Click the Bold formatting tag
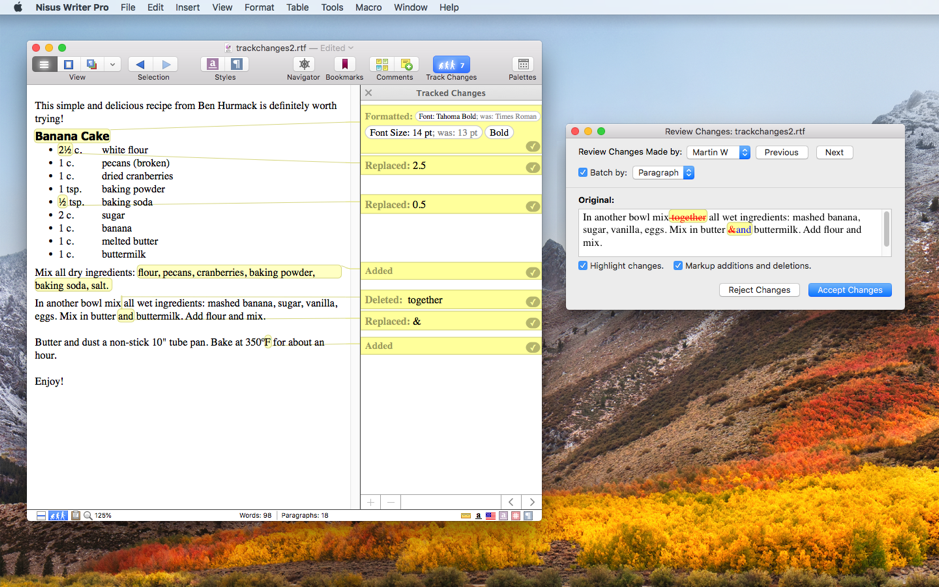 click(x=499, y=132)
